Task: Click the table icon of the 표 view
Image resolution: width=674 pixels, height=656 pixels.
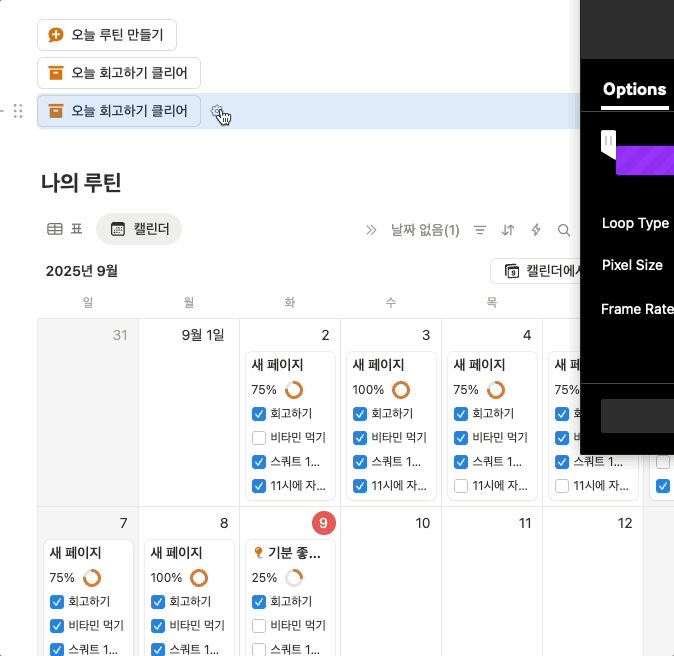Action: coord(55,229)
